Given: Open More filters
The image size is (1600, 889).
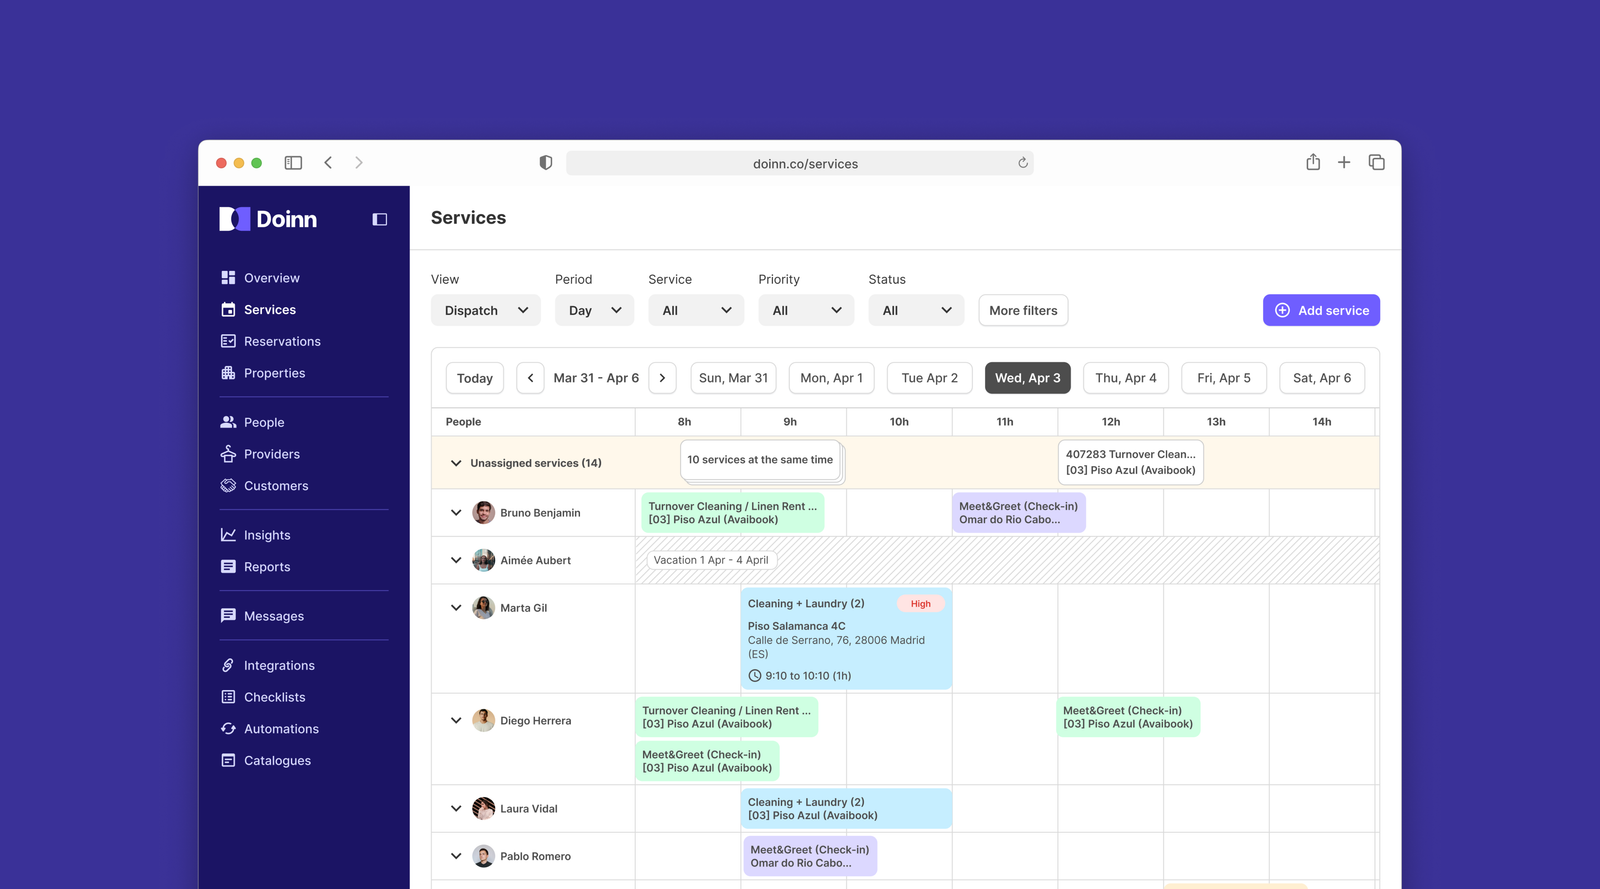Looking at the screenshot, I should (x=1023, y=310).
